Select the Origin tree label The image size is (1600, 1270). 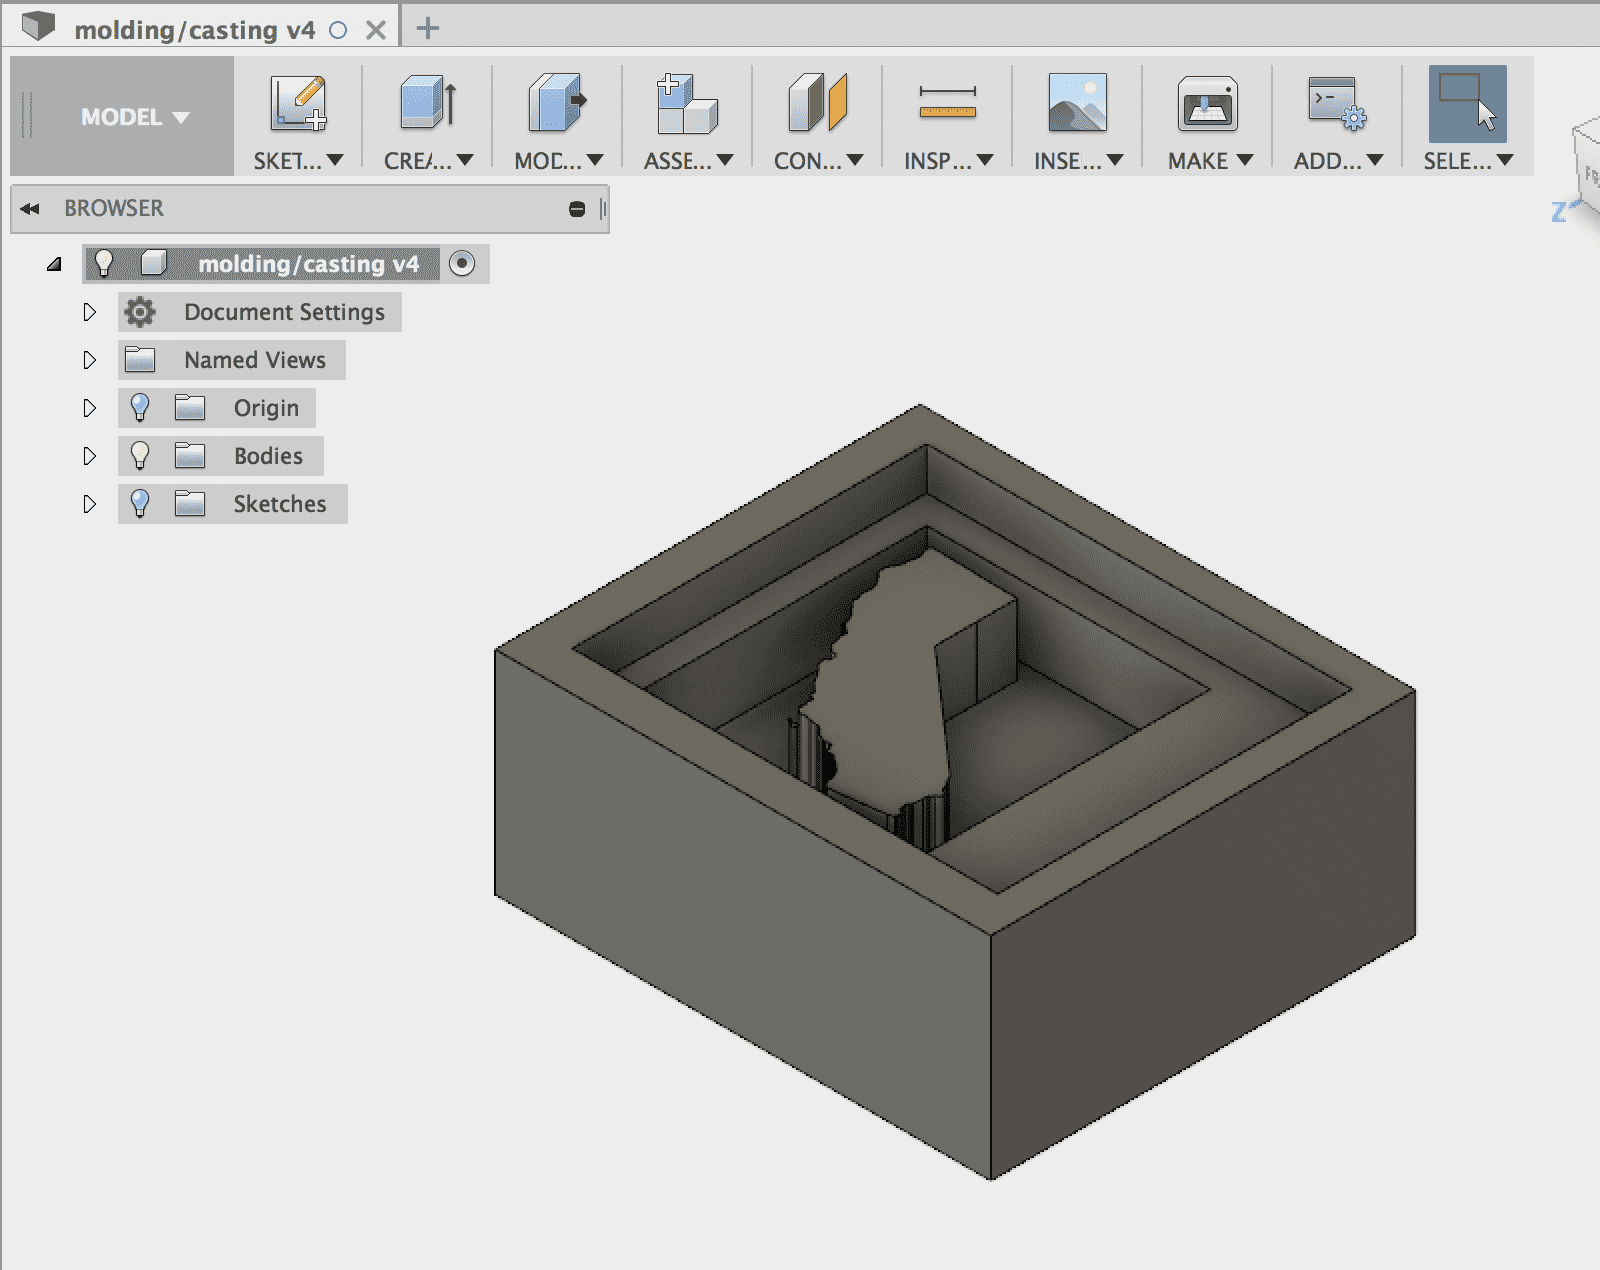tap(266, 408)
